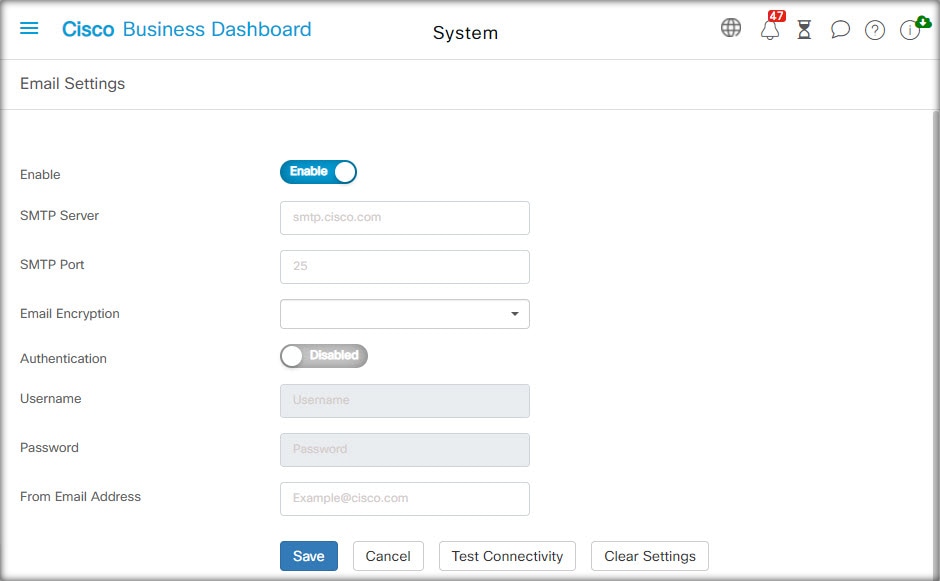The image size is (940, 581).
Task: Click the Test Connectivity button
Action: coord(507,556)
